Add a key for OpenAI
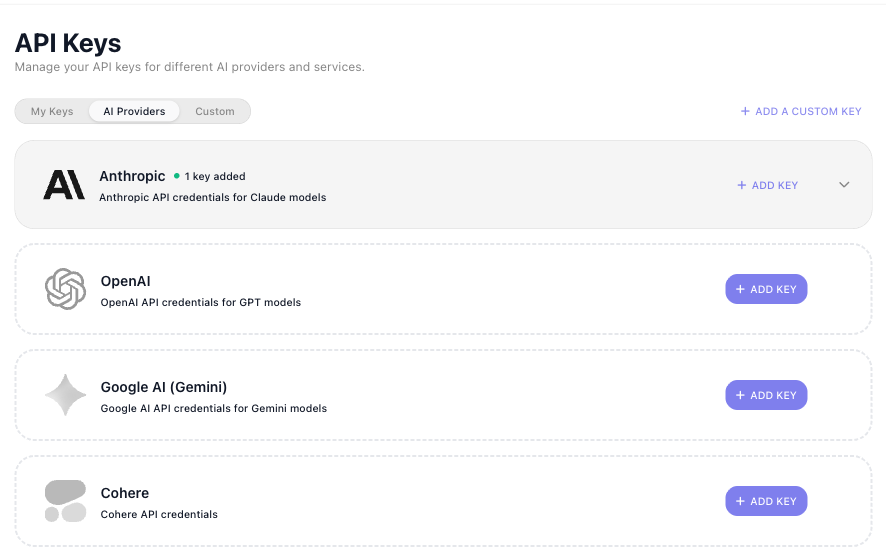 click(766, 289)
